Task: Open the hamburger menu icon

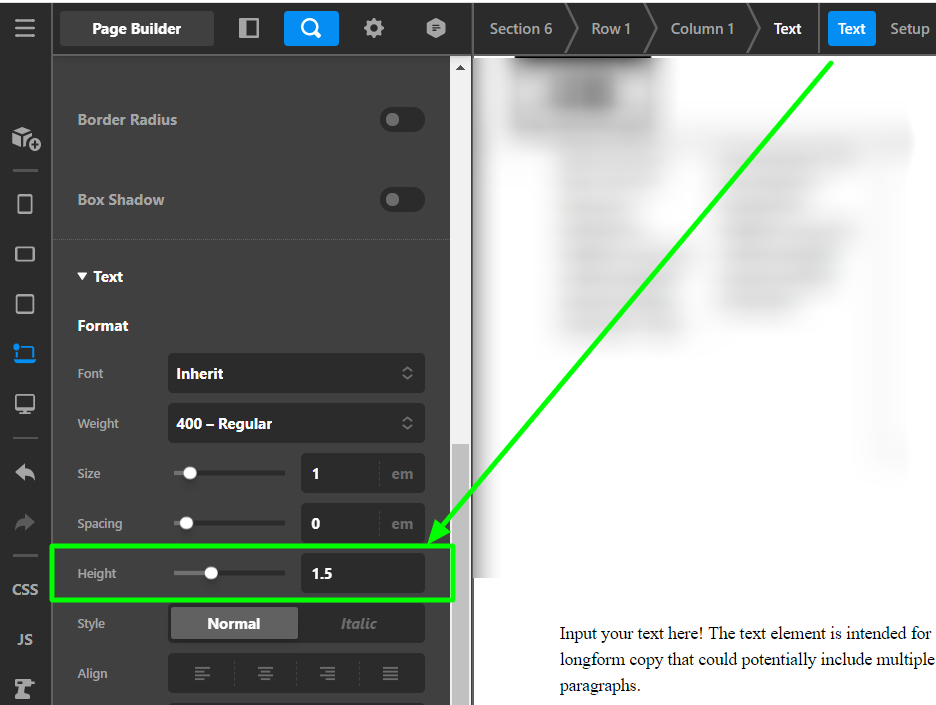Action: [x=24, y=28]
